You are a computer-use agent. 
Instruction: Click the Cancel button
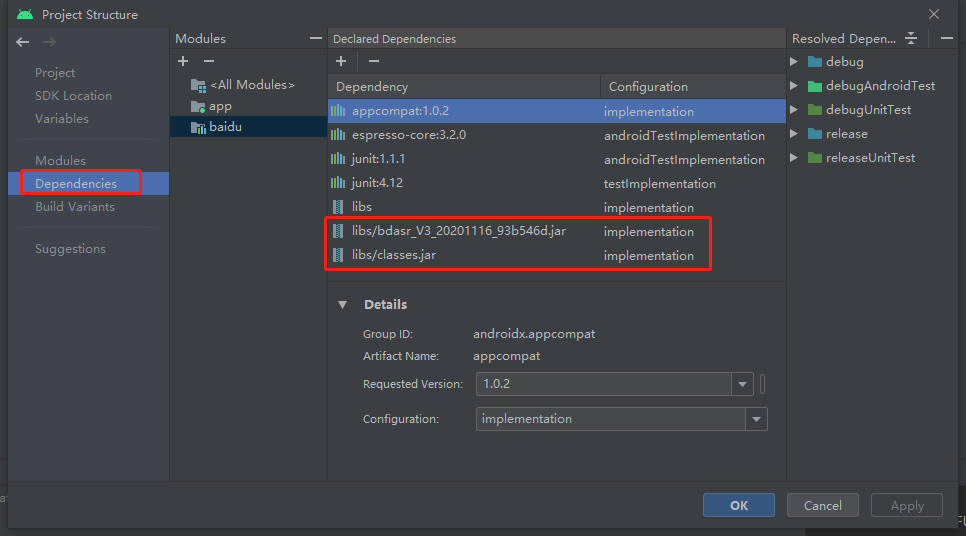click(x=822, y=505)
